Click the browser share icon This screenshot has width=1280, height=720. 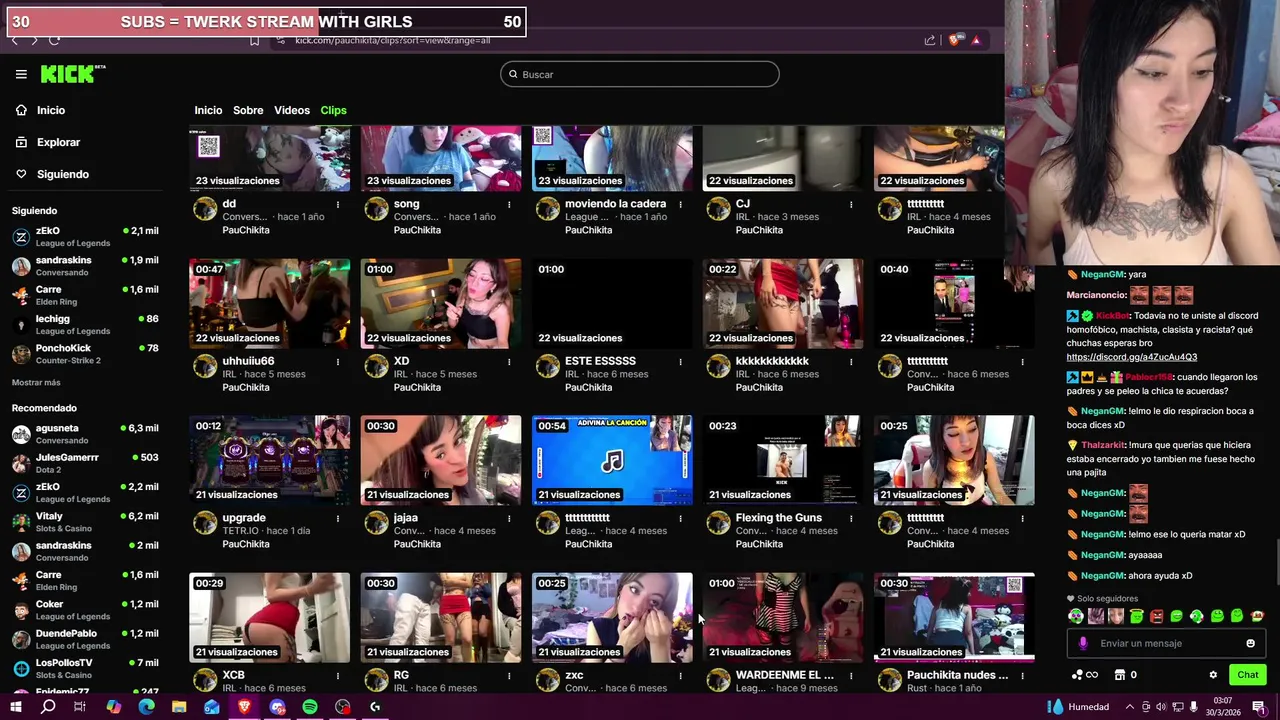tap(930, 40)
